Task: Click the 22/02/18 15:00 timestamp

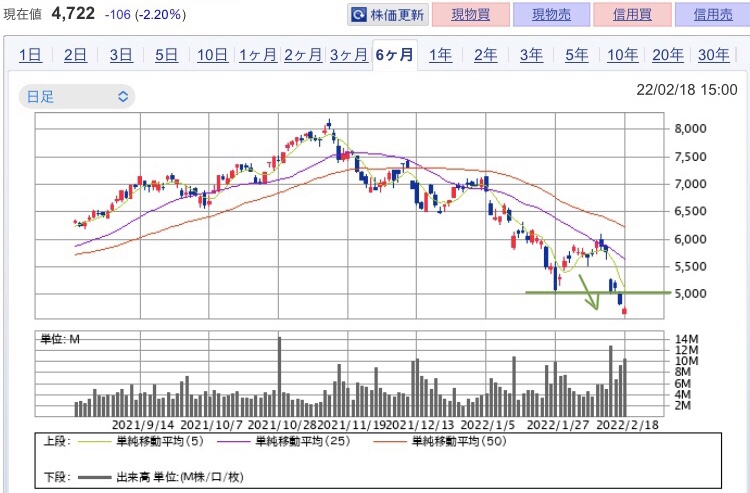Action: point(686,89)
